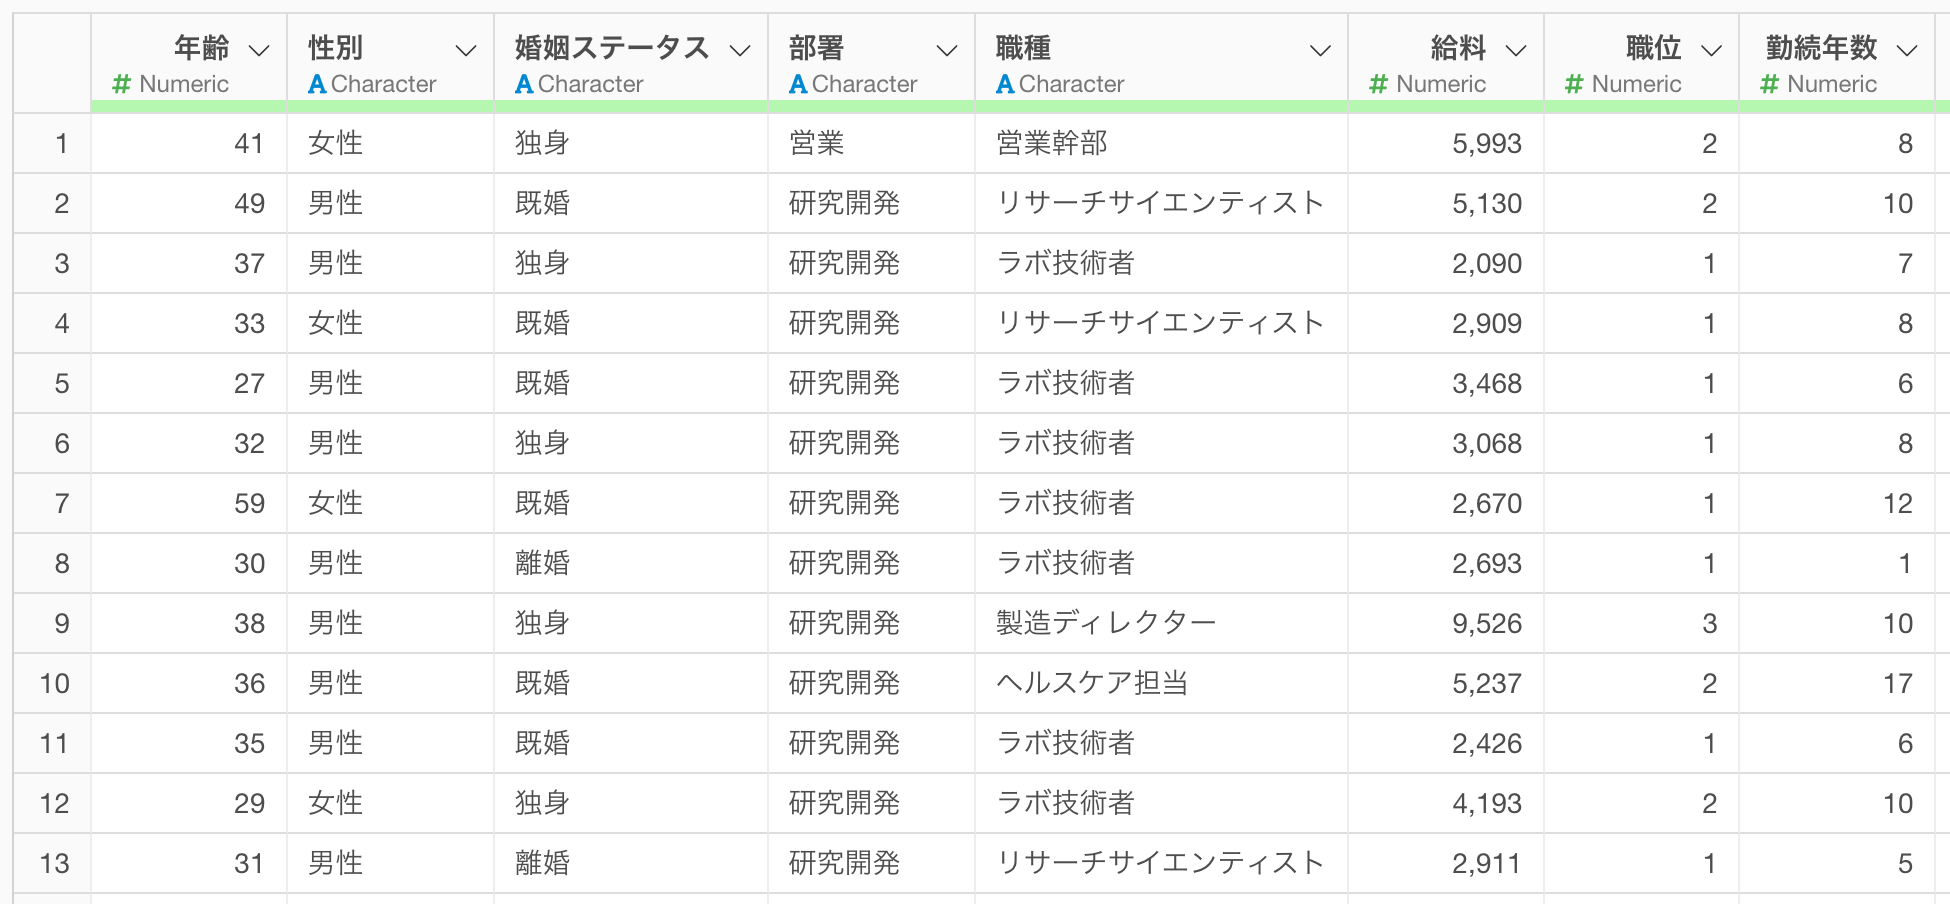The height and width of the screenshot is (904, 1950).
Task: Select the 婚姻ステータス column header title
Action: click(612, 48)
